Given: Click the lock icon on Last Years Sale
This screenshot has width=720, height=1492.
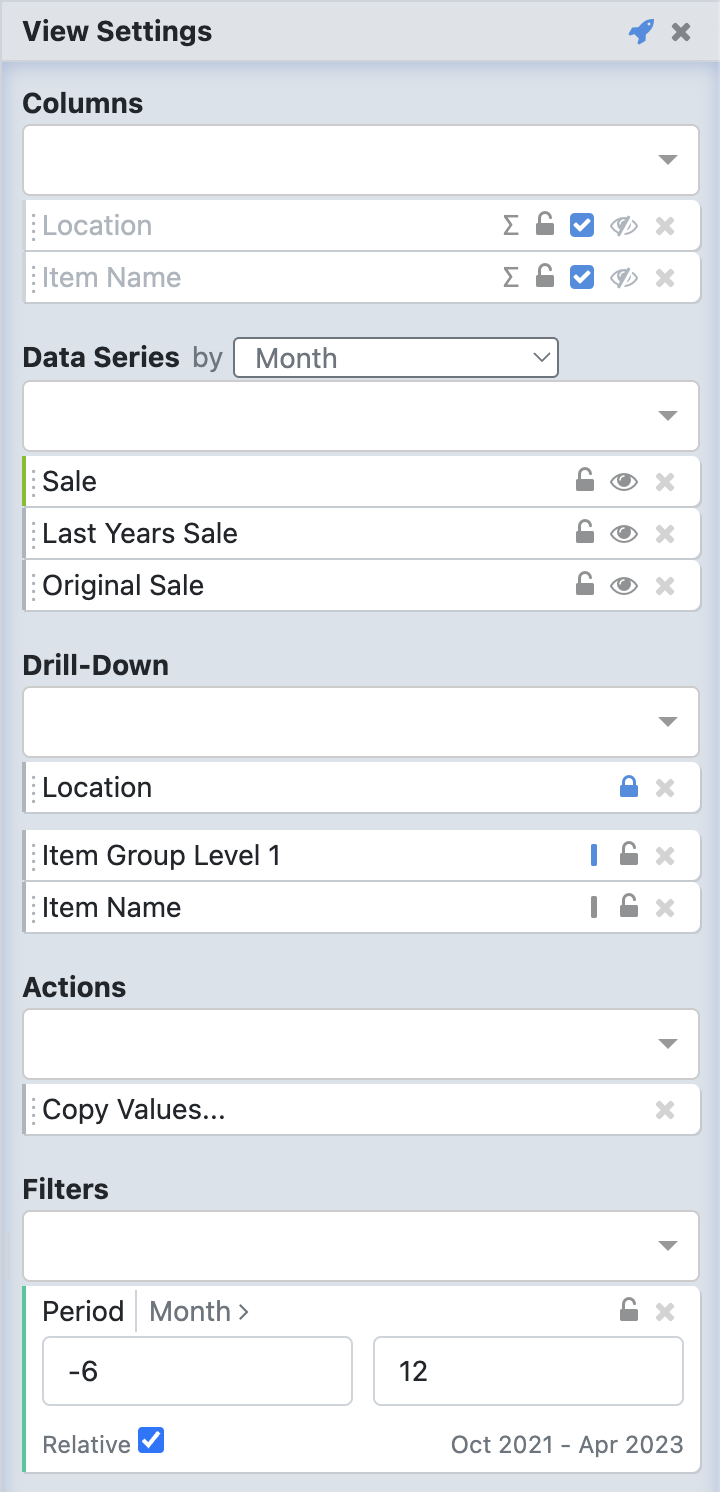Looking at the screenshot, I should tap(585, 534).
